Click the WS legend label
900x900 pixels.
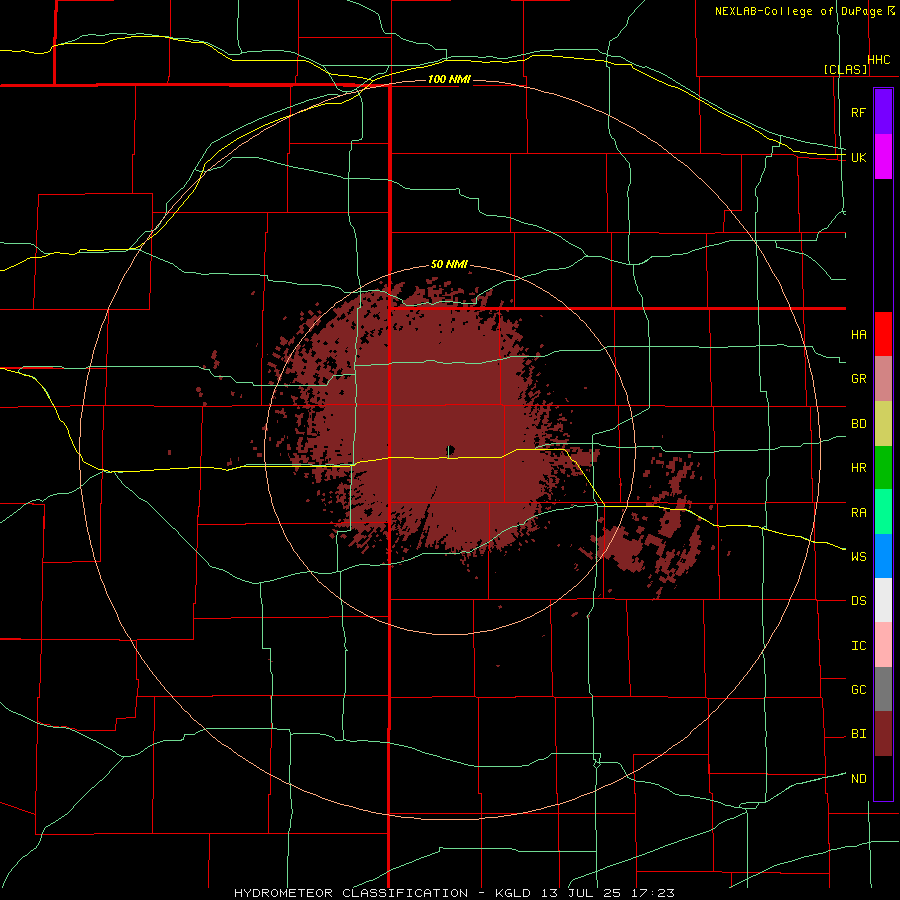(x=859, y=557)
